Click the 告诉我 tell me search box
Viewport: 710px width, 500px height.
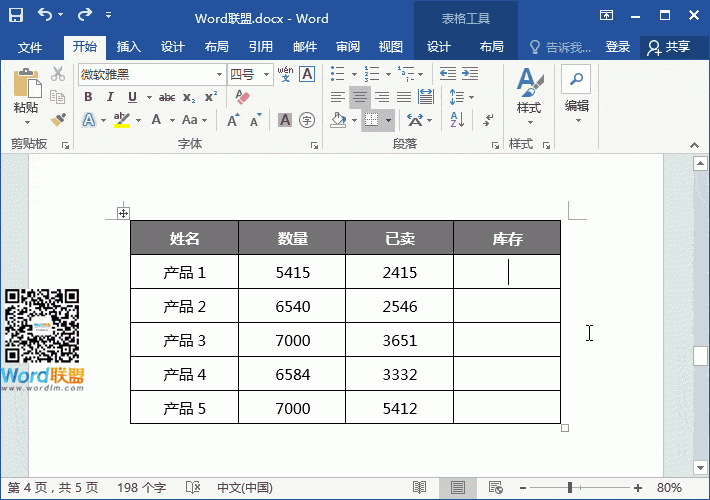click(x=561, y=47)
